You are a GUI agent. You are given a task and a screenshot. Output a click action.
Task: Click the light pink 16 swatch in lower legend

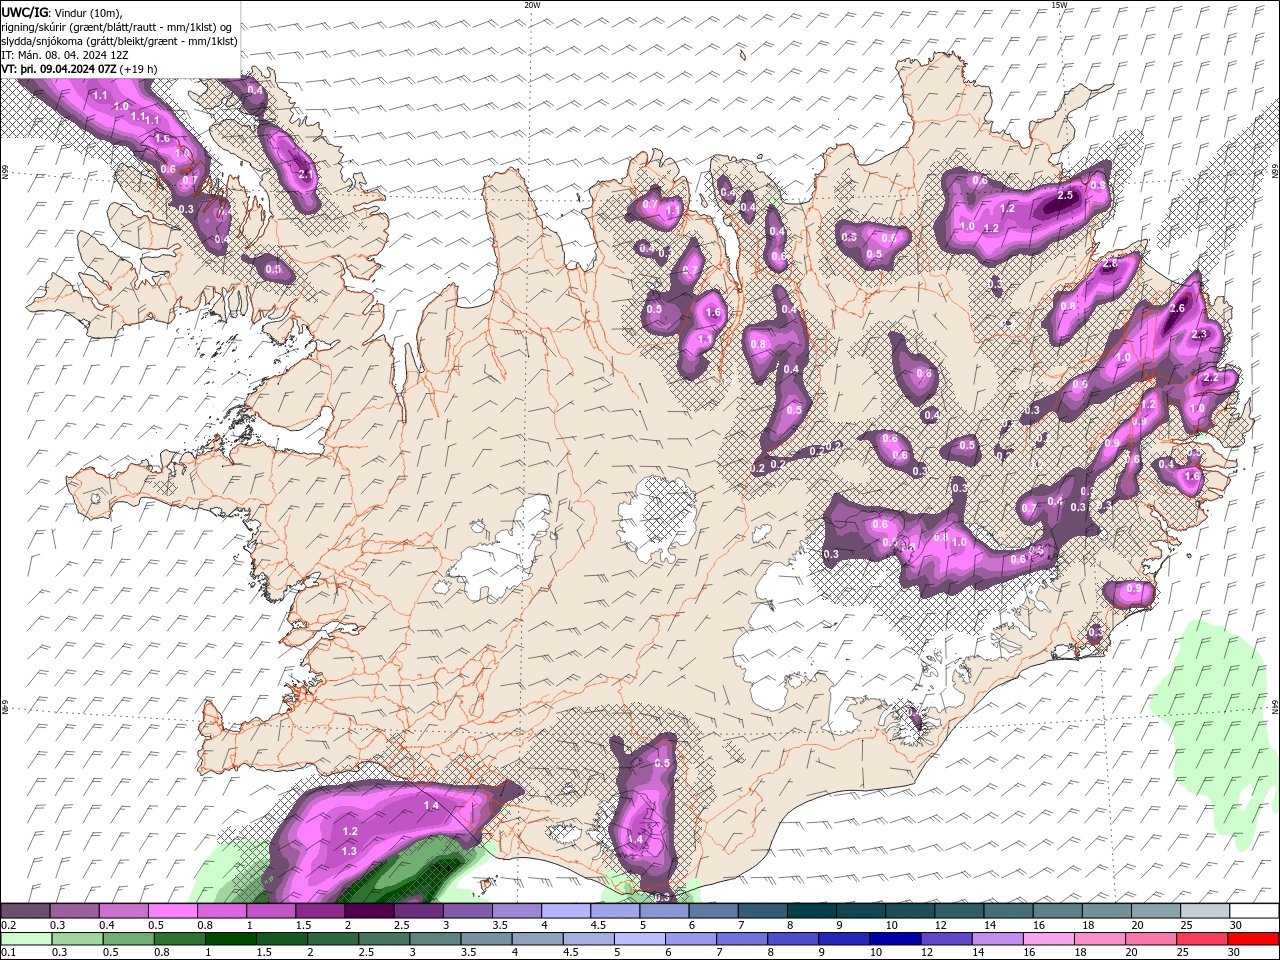1049,939
